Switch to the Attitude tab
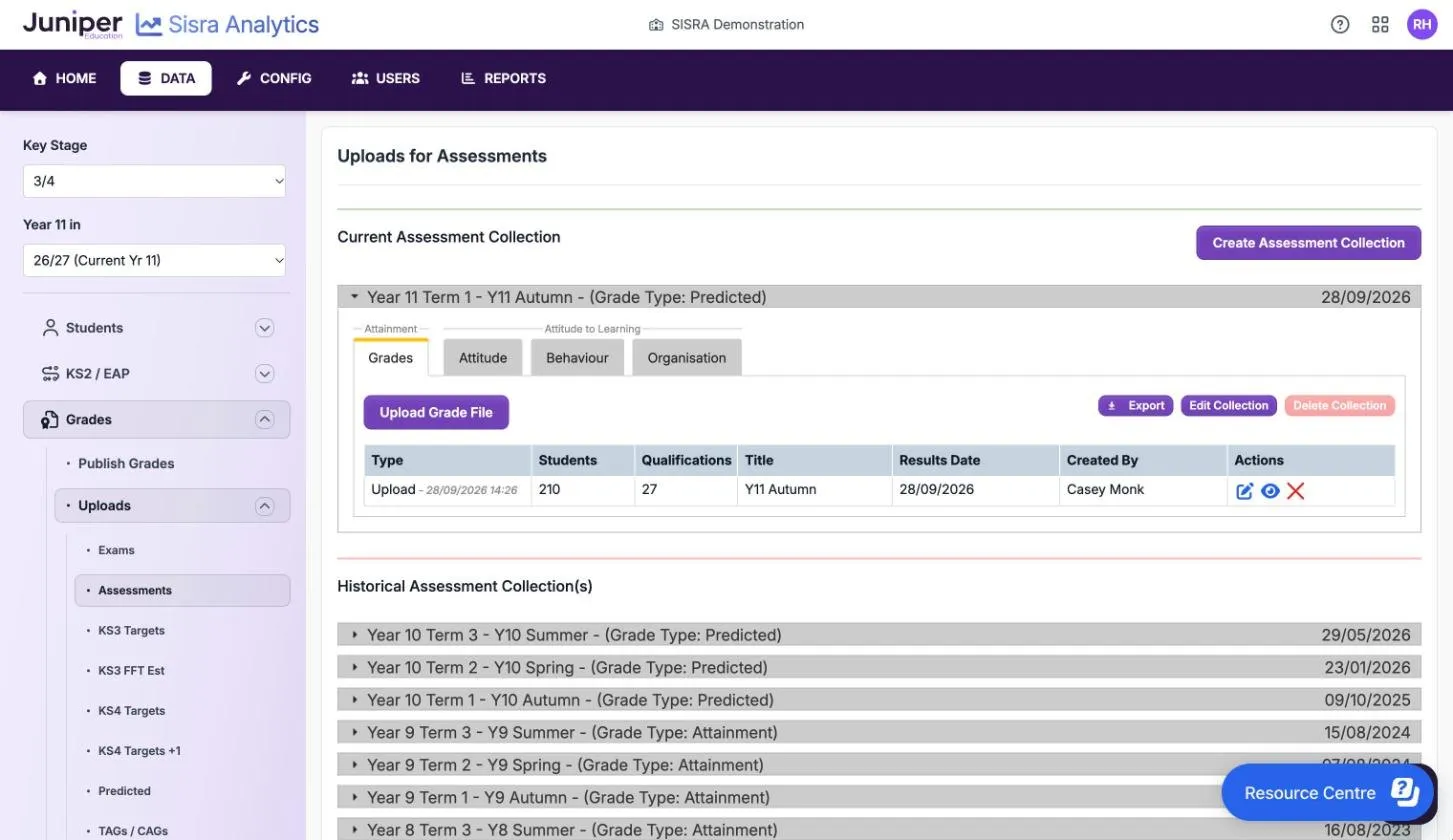Viewport: 1453px width, 840px height. click(483, 358)
